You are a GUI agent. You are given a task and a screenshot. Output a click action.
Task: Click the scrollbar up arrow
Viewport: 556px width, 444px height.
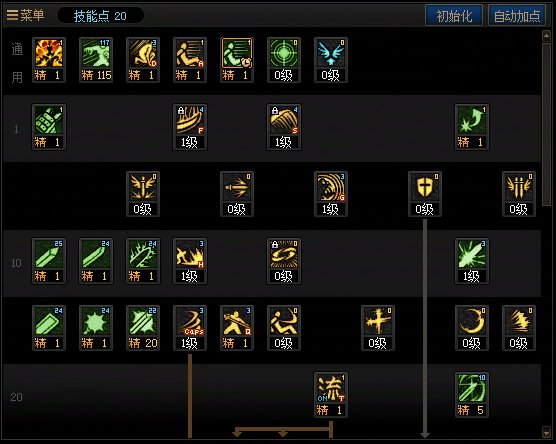[x=546, y=36]
